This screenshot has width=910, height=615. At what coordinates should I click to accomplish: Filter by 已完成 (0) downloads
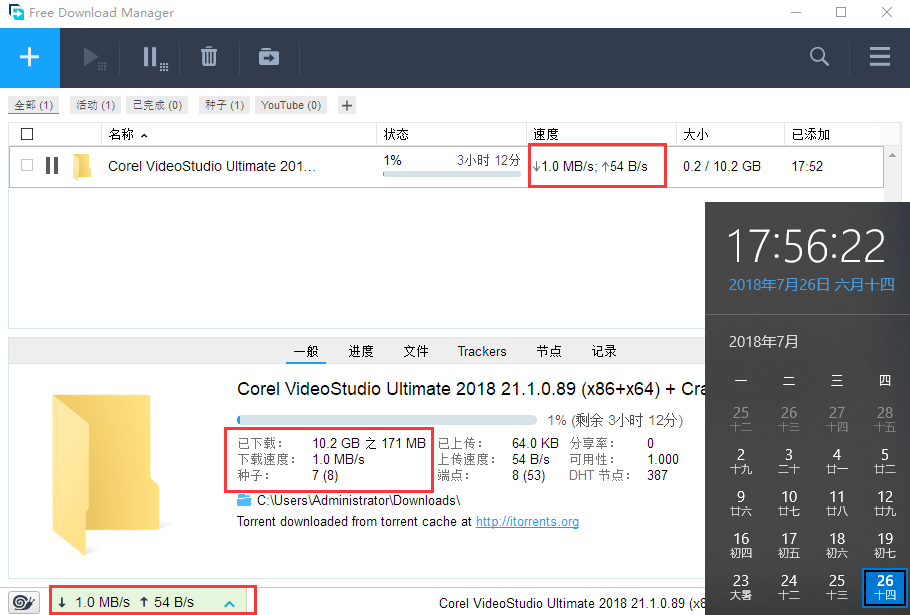[x=157, y=105]
